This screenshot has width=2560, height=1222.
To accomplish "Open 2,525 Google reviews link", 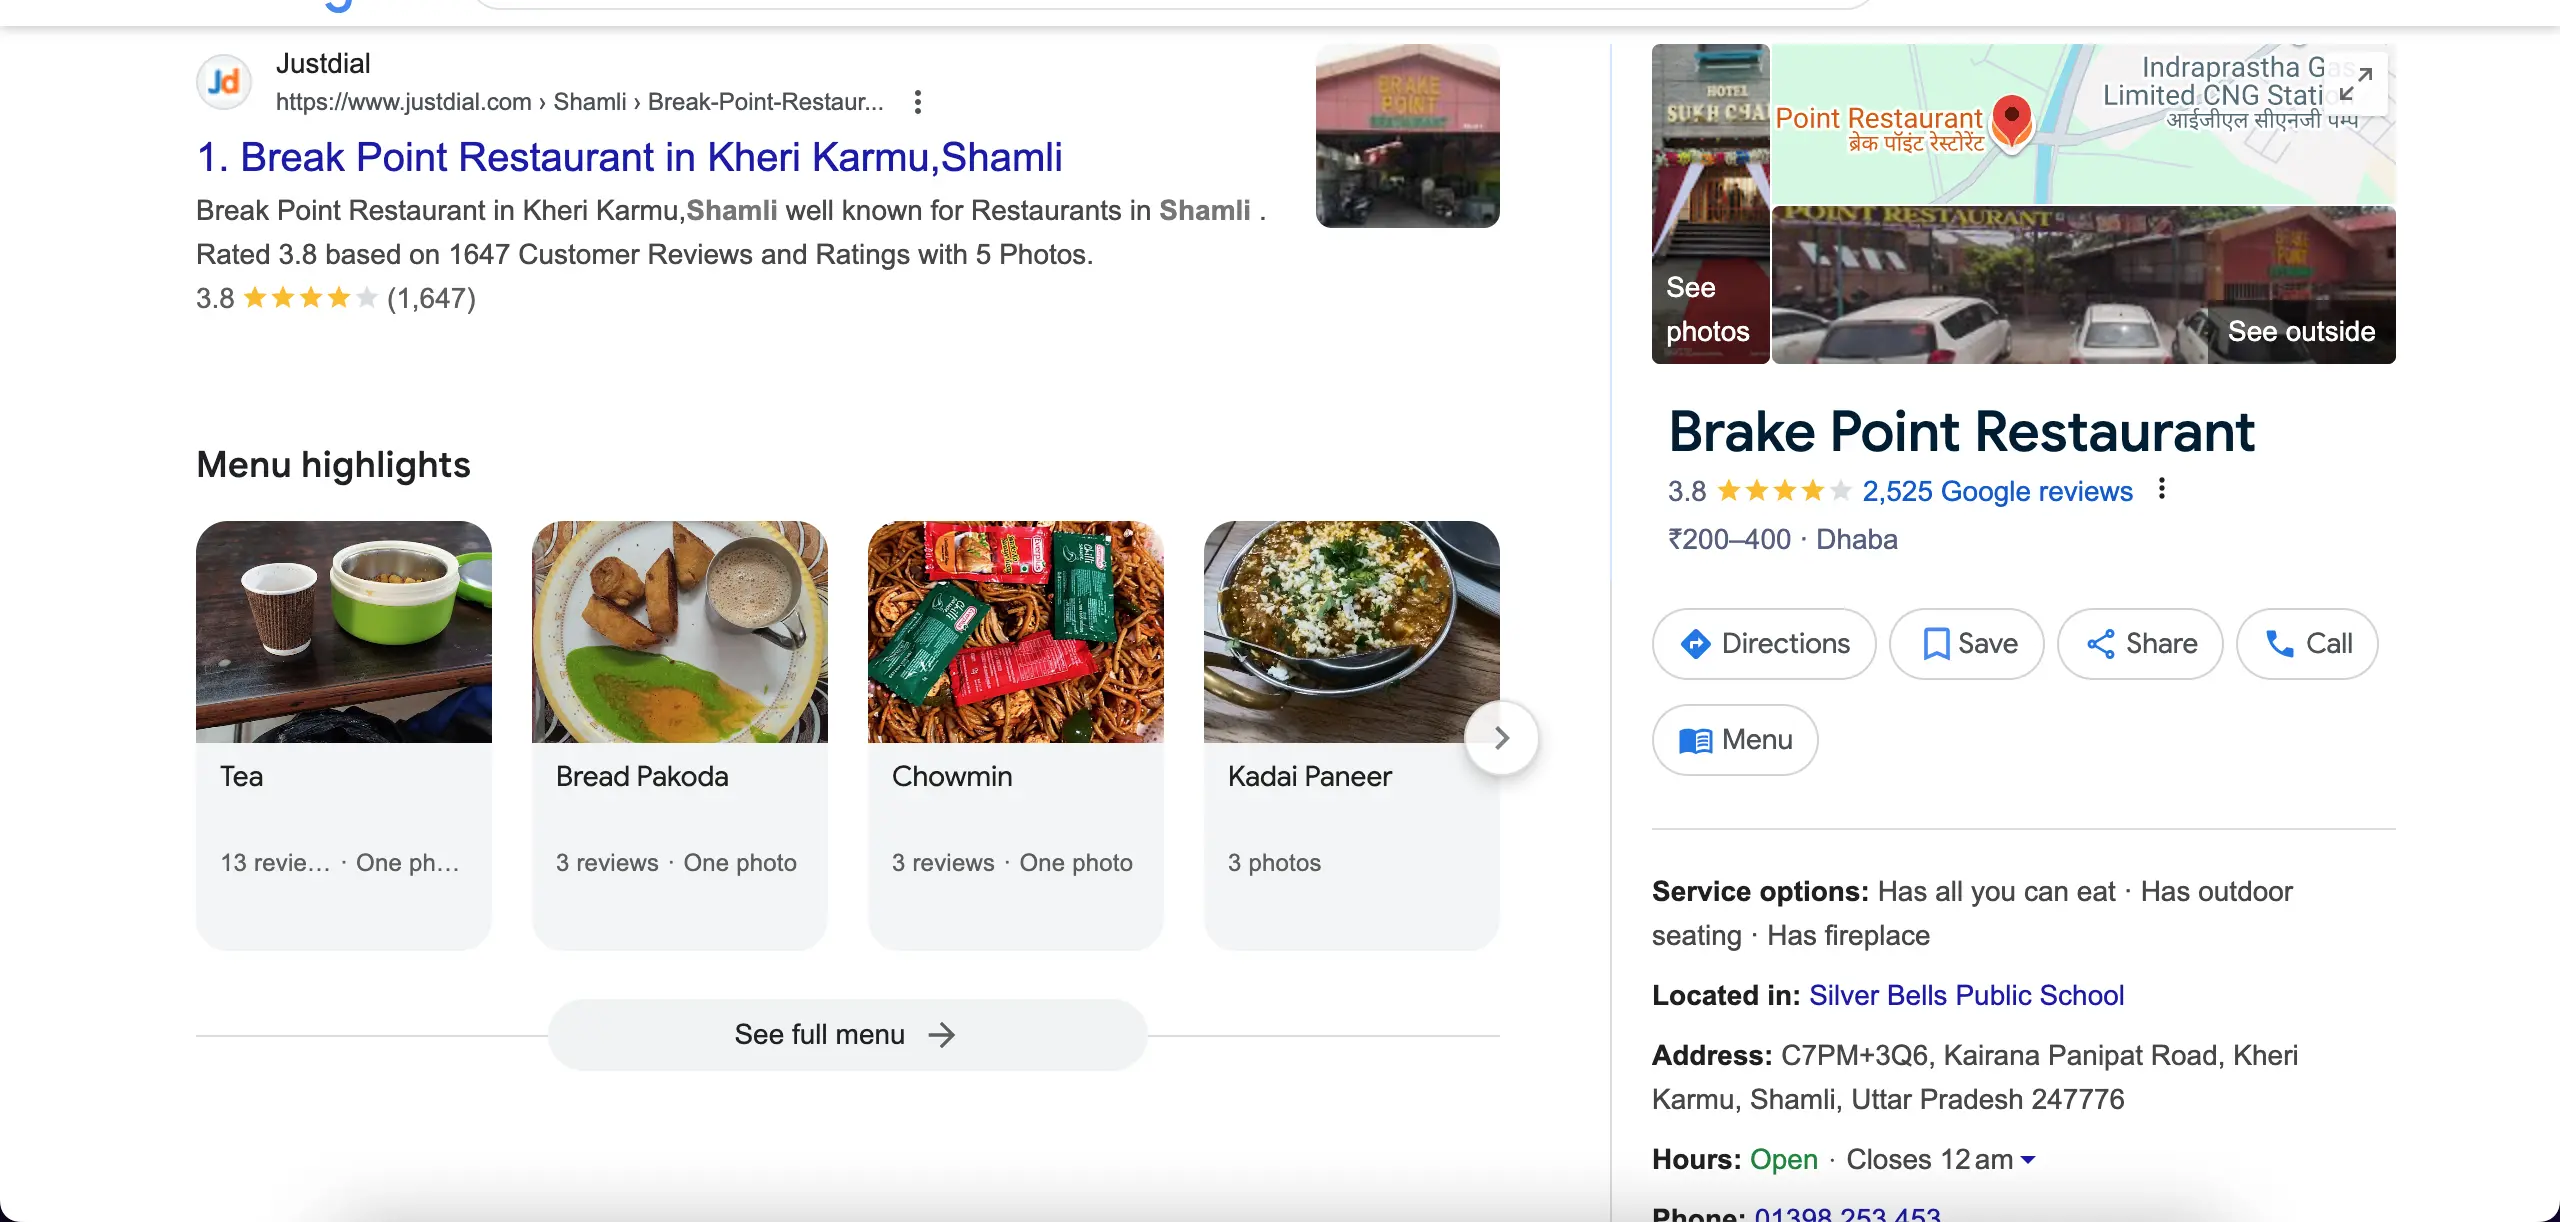I will (x=1997, y=491).
